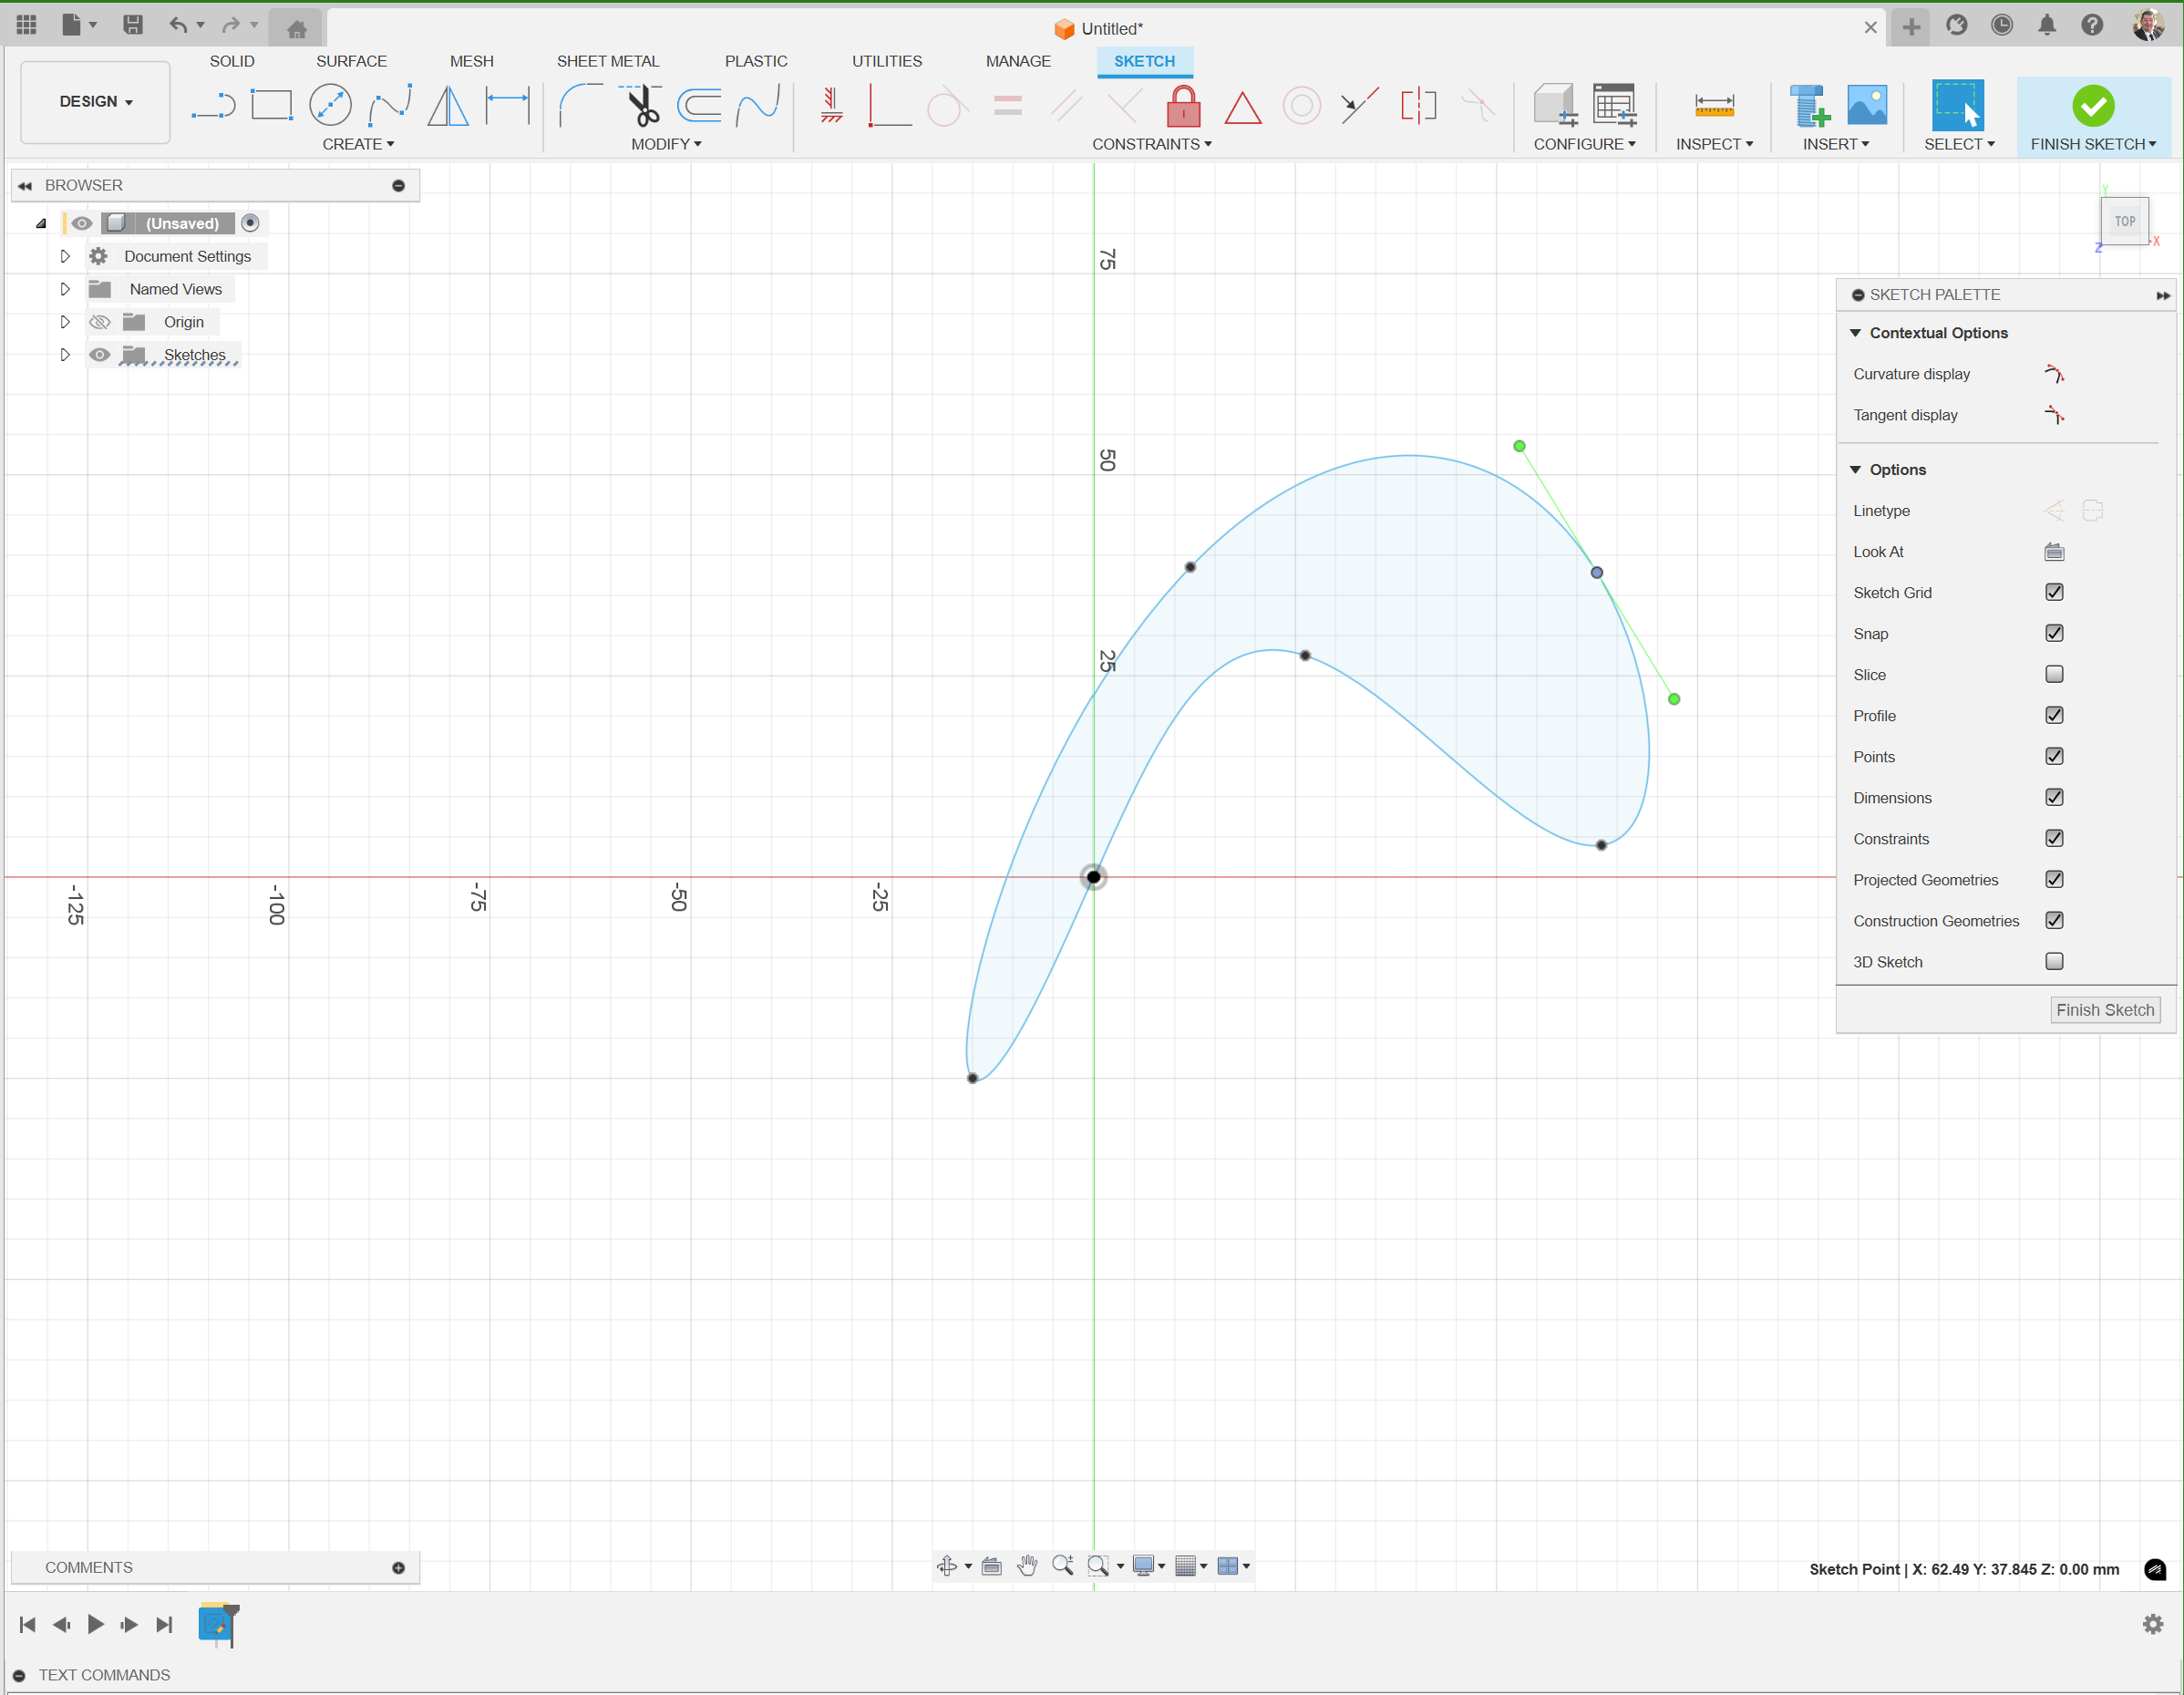Screen dimensions: 2184x1695
Task: Switch to the SURFACE tab
Action: 351,61
